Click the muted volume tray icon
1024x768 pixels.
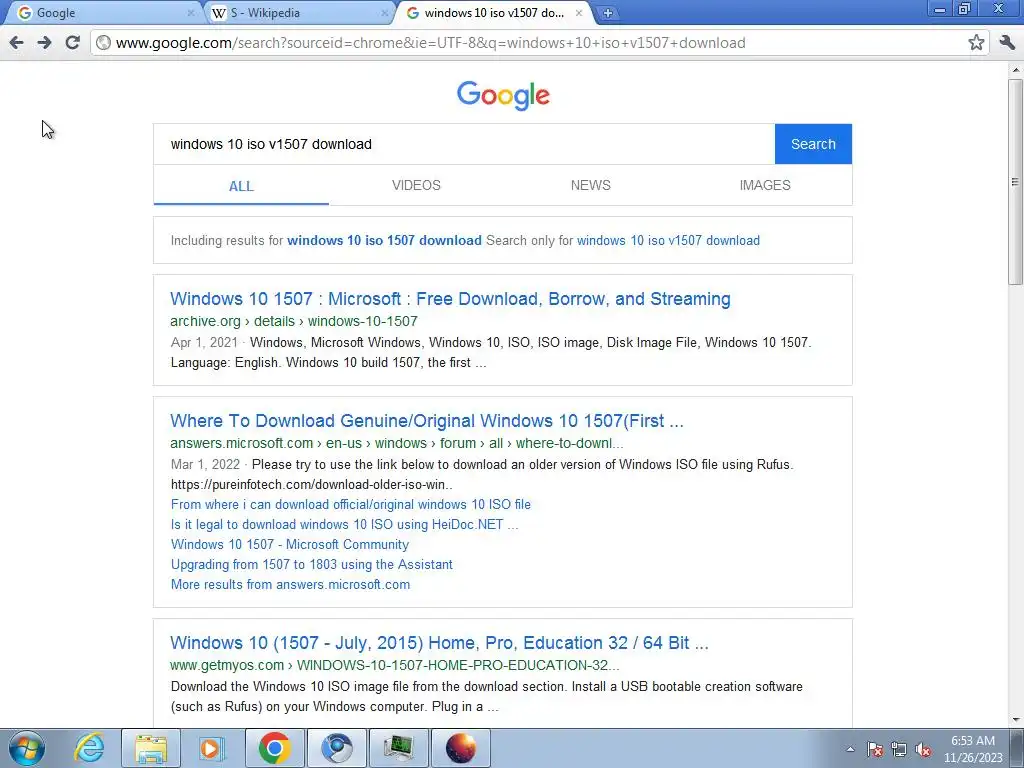923,749
